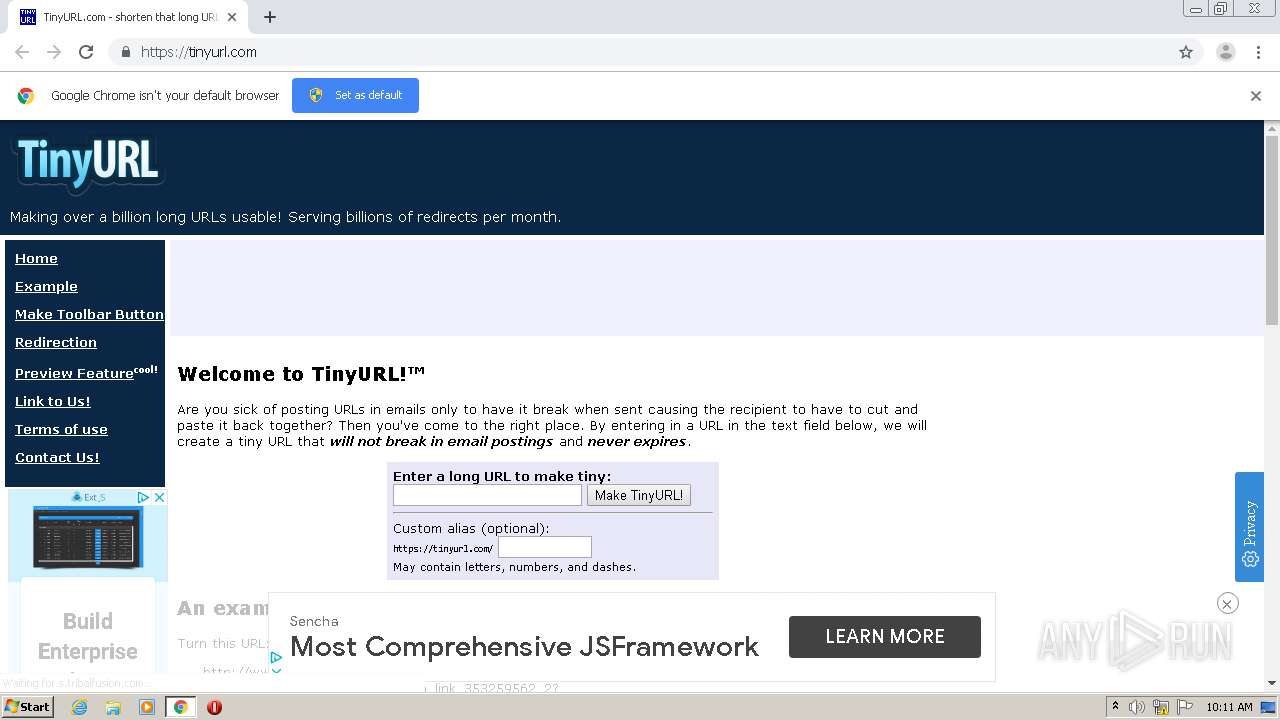Screen dimensions: 1280x720
Task: Click the page scrollbar down arrow
Action: (x=1272, y=683)
